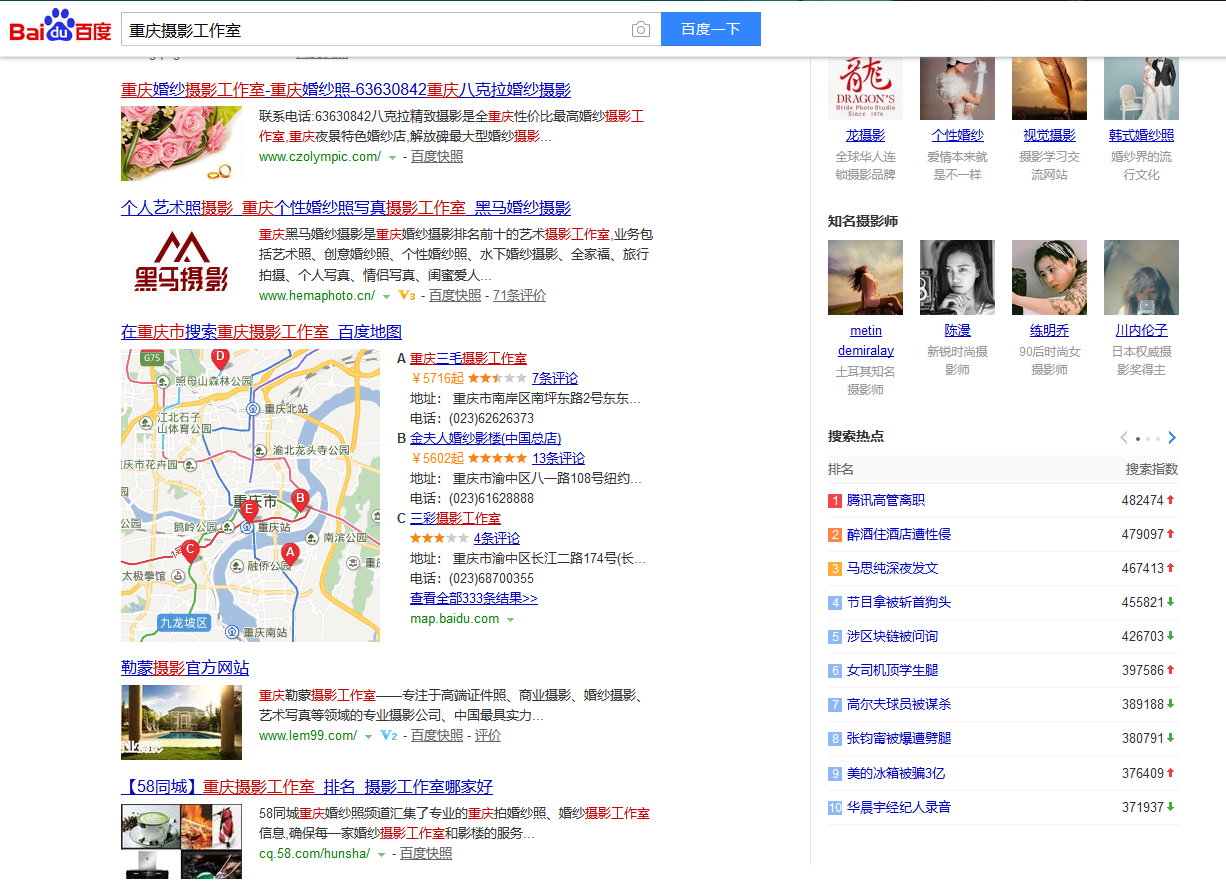
Task: Click the metin demiralay photographer thumbnail
Action: pyautogui.click(x=865, y=277)
